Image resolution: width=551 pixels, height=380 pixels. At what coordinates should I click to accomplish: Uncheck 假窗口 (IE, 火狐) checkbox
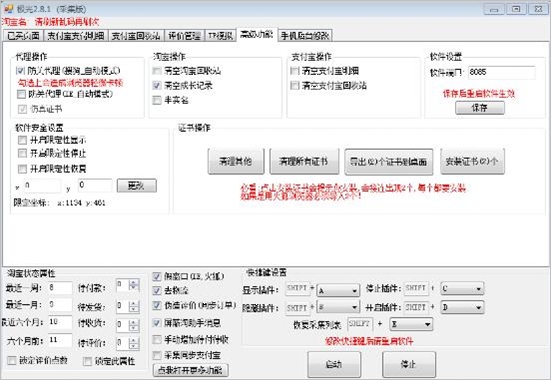(x=157, y=277)
